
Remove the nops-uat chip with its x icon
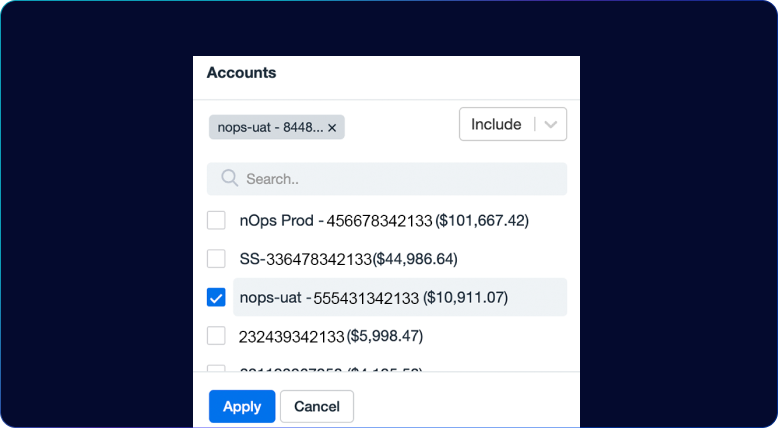click(x=332, y=128)
